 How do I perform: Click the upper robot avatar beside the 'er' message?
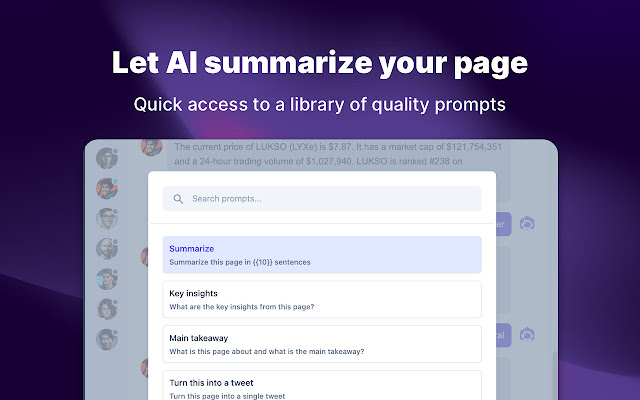[527, 223]
